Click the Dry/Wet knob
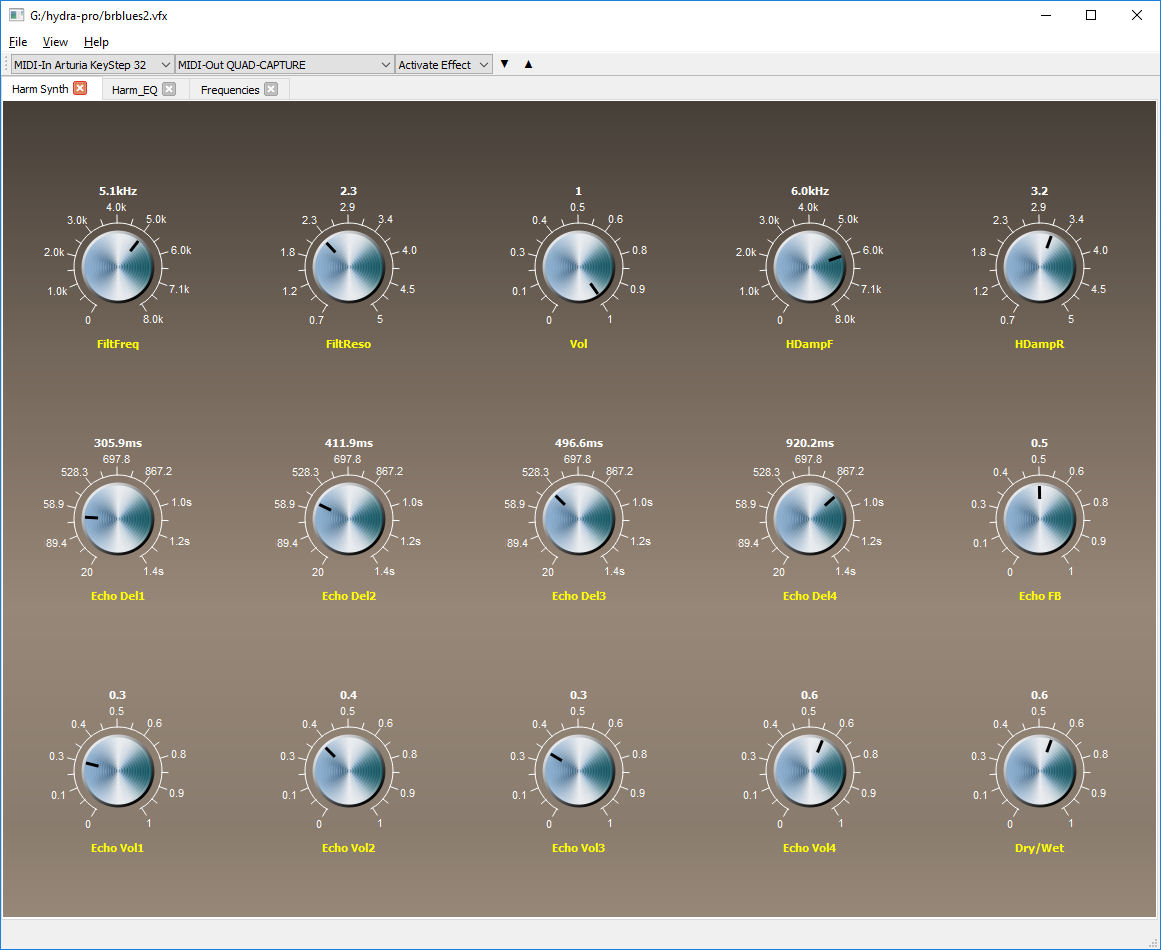 point(1040,770)
